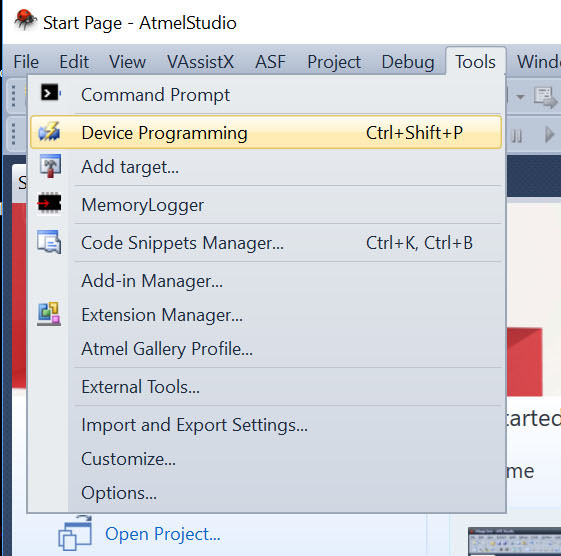Screen dimensions: 561x556
Task: Click the Open Project windows icon
Action: point(75,533)
